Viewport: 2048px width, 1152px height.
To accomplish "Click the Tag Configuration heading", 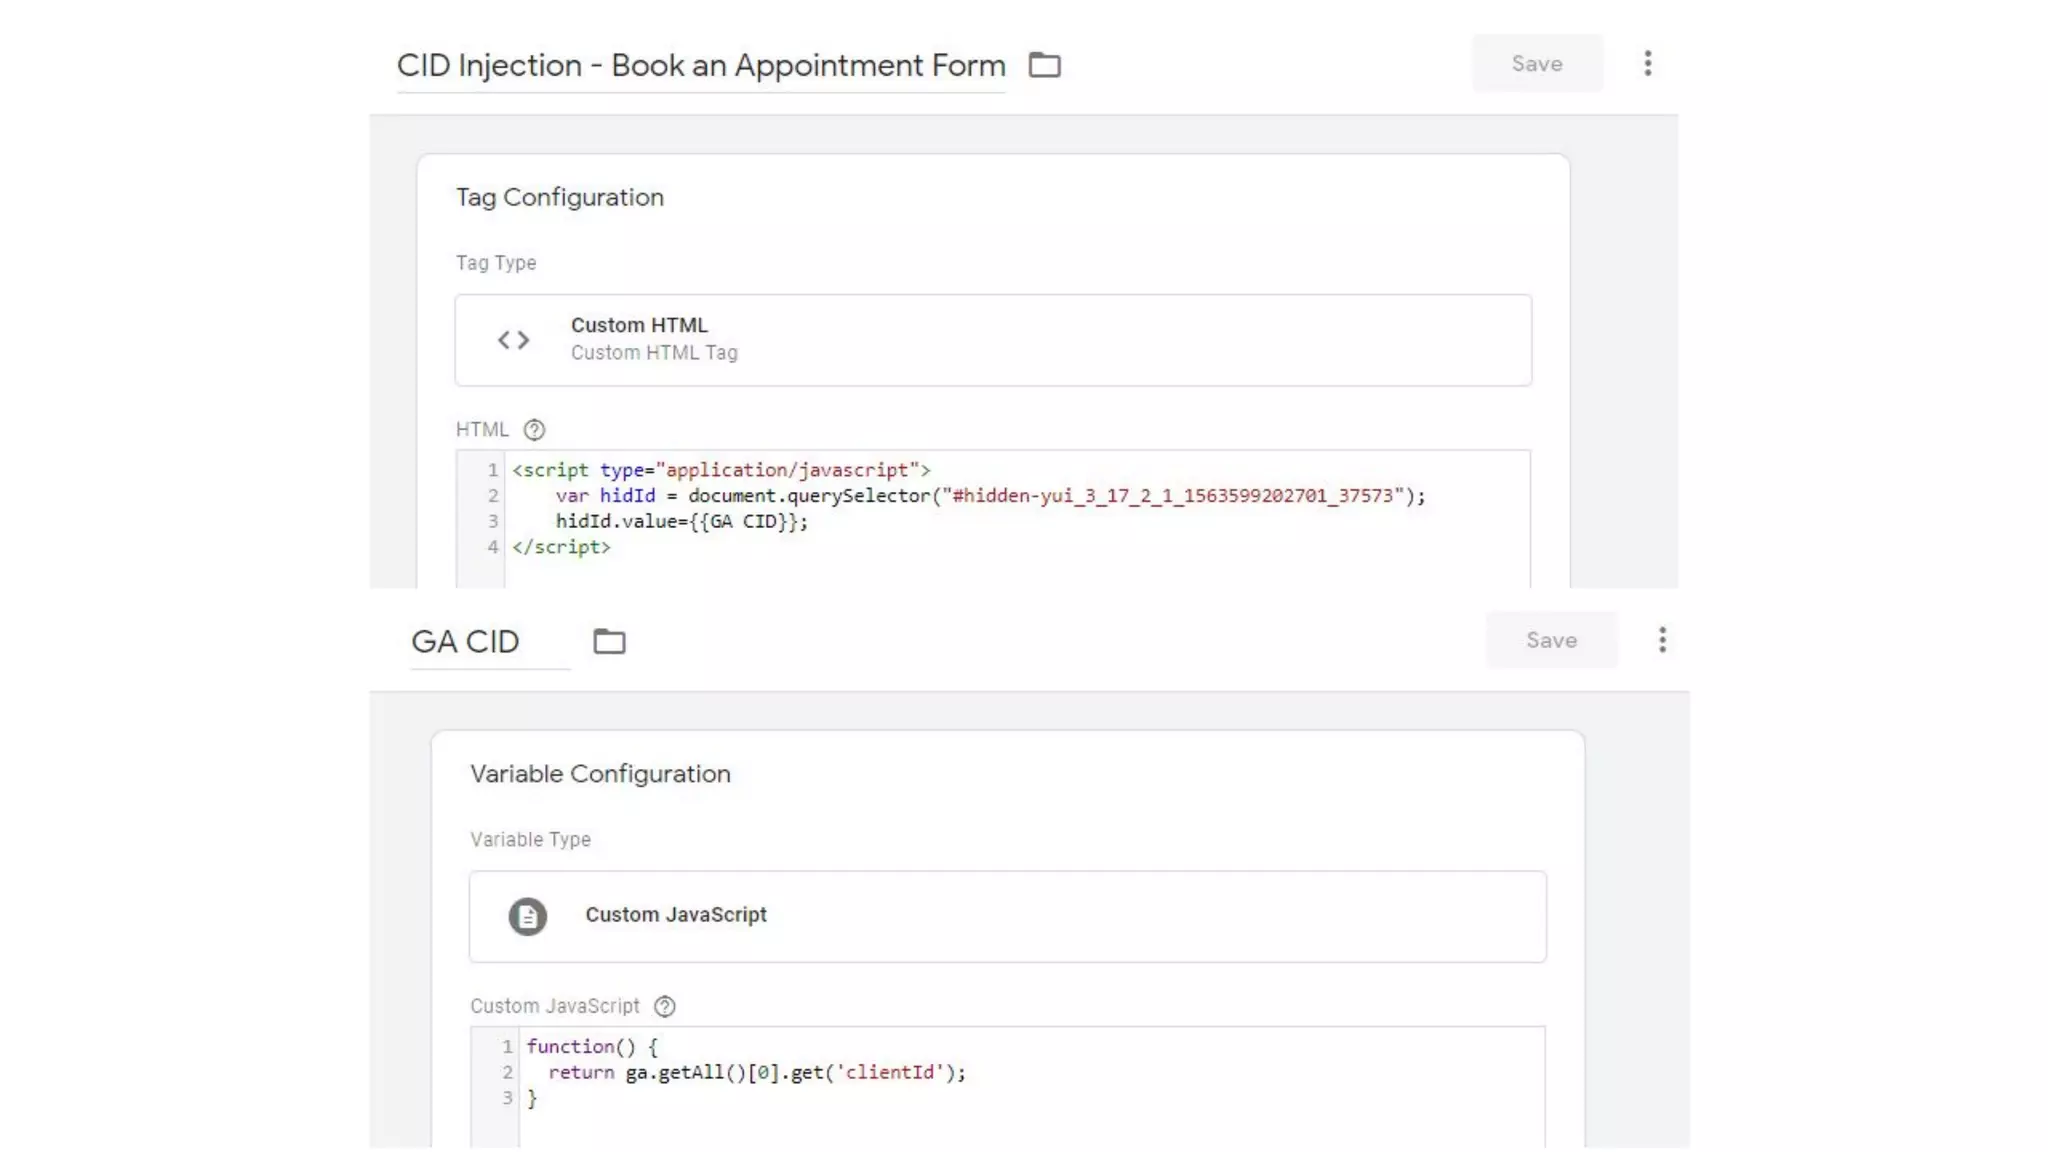I will click(559, 197).
